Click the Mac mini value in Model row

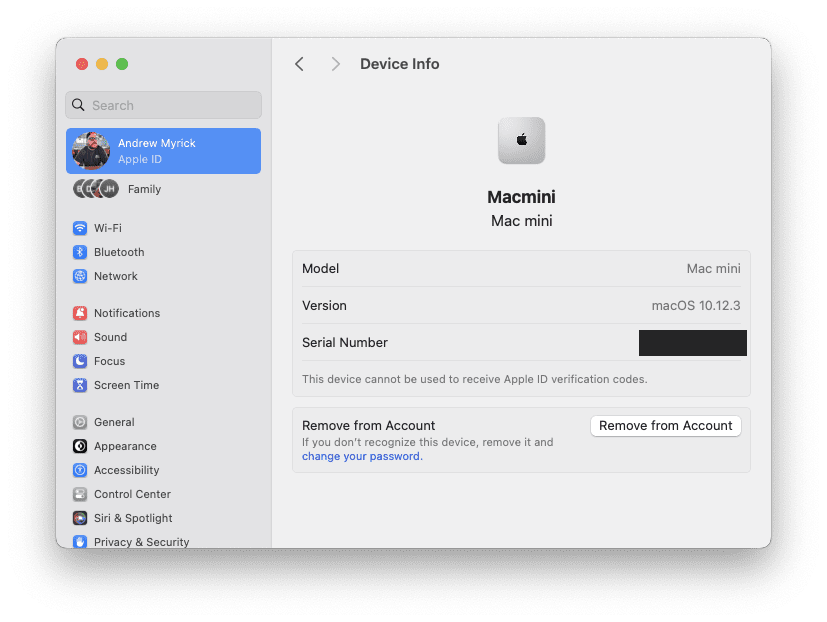713,269
